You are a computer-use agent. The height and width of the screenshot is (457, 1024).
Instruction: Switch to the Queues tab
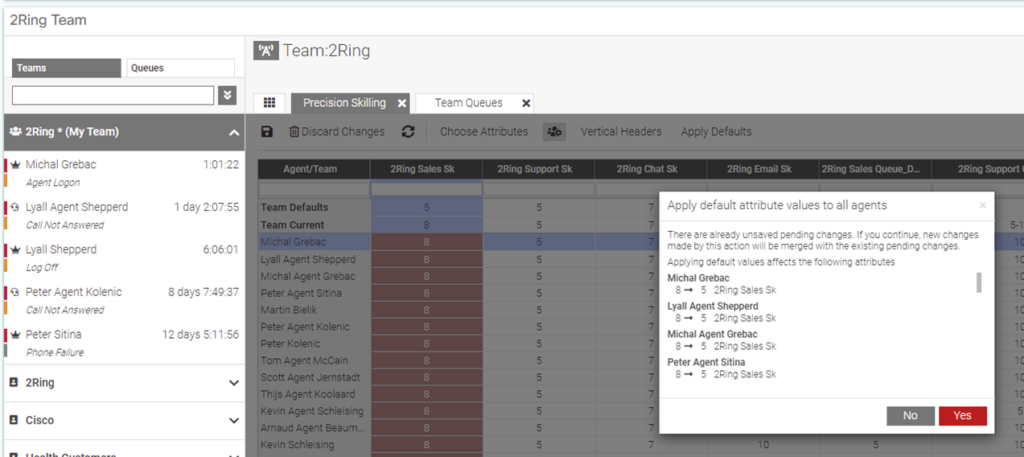180,68
